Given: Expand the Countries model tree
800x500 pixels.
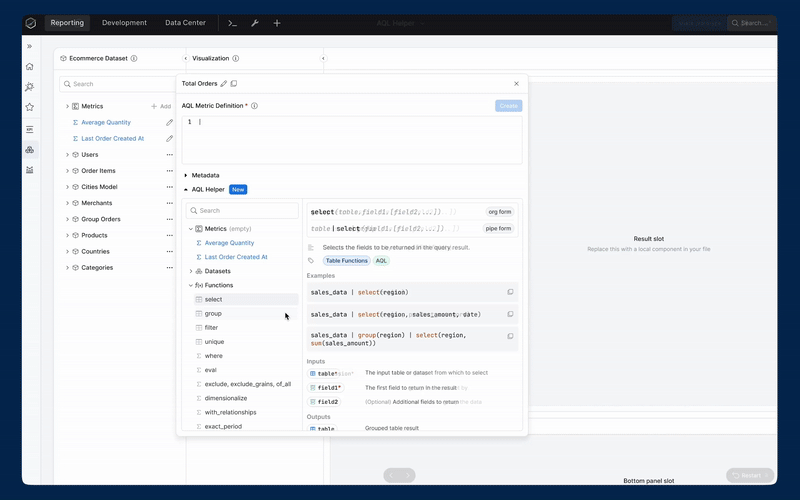Looking at the screenshot, I should (67, 252).
